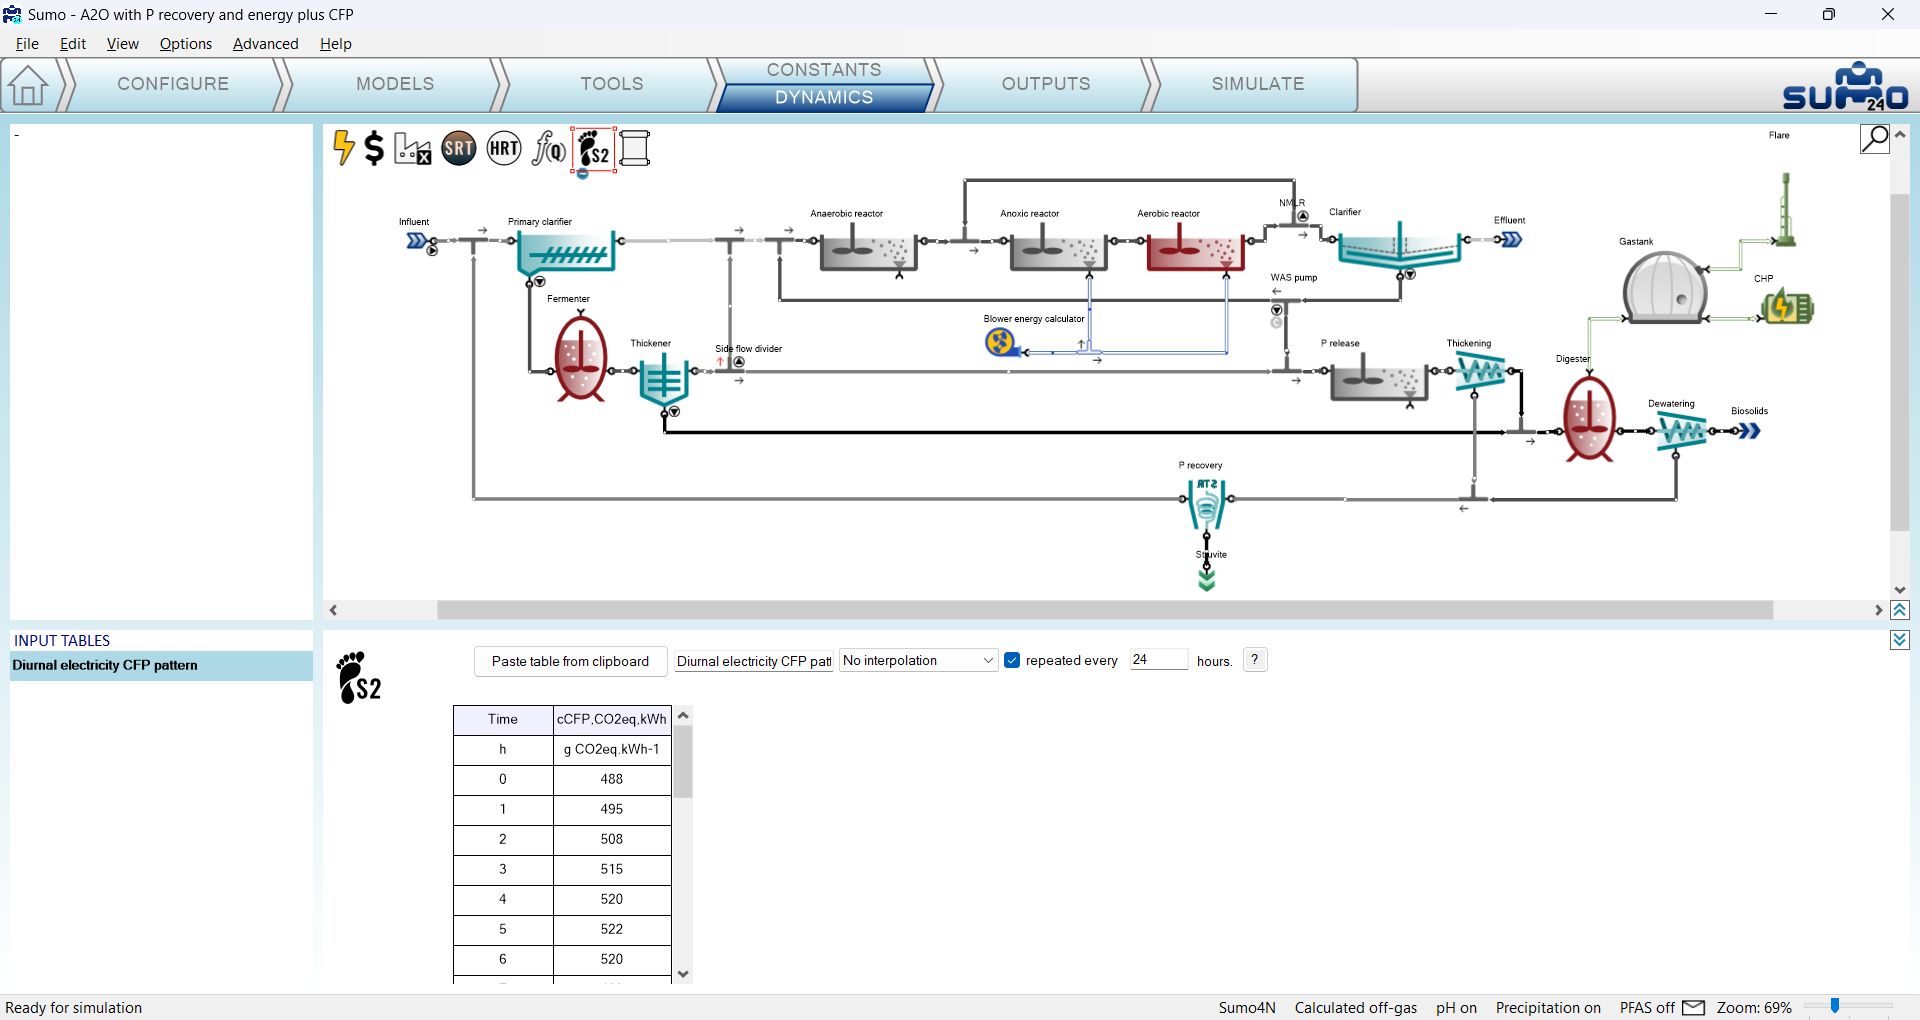Image resolution: width=1920 pixels, height=1020 pixels.
Task: Switch to the OUTPUTS tab
Action: coord(1046,84)
